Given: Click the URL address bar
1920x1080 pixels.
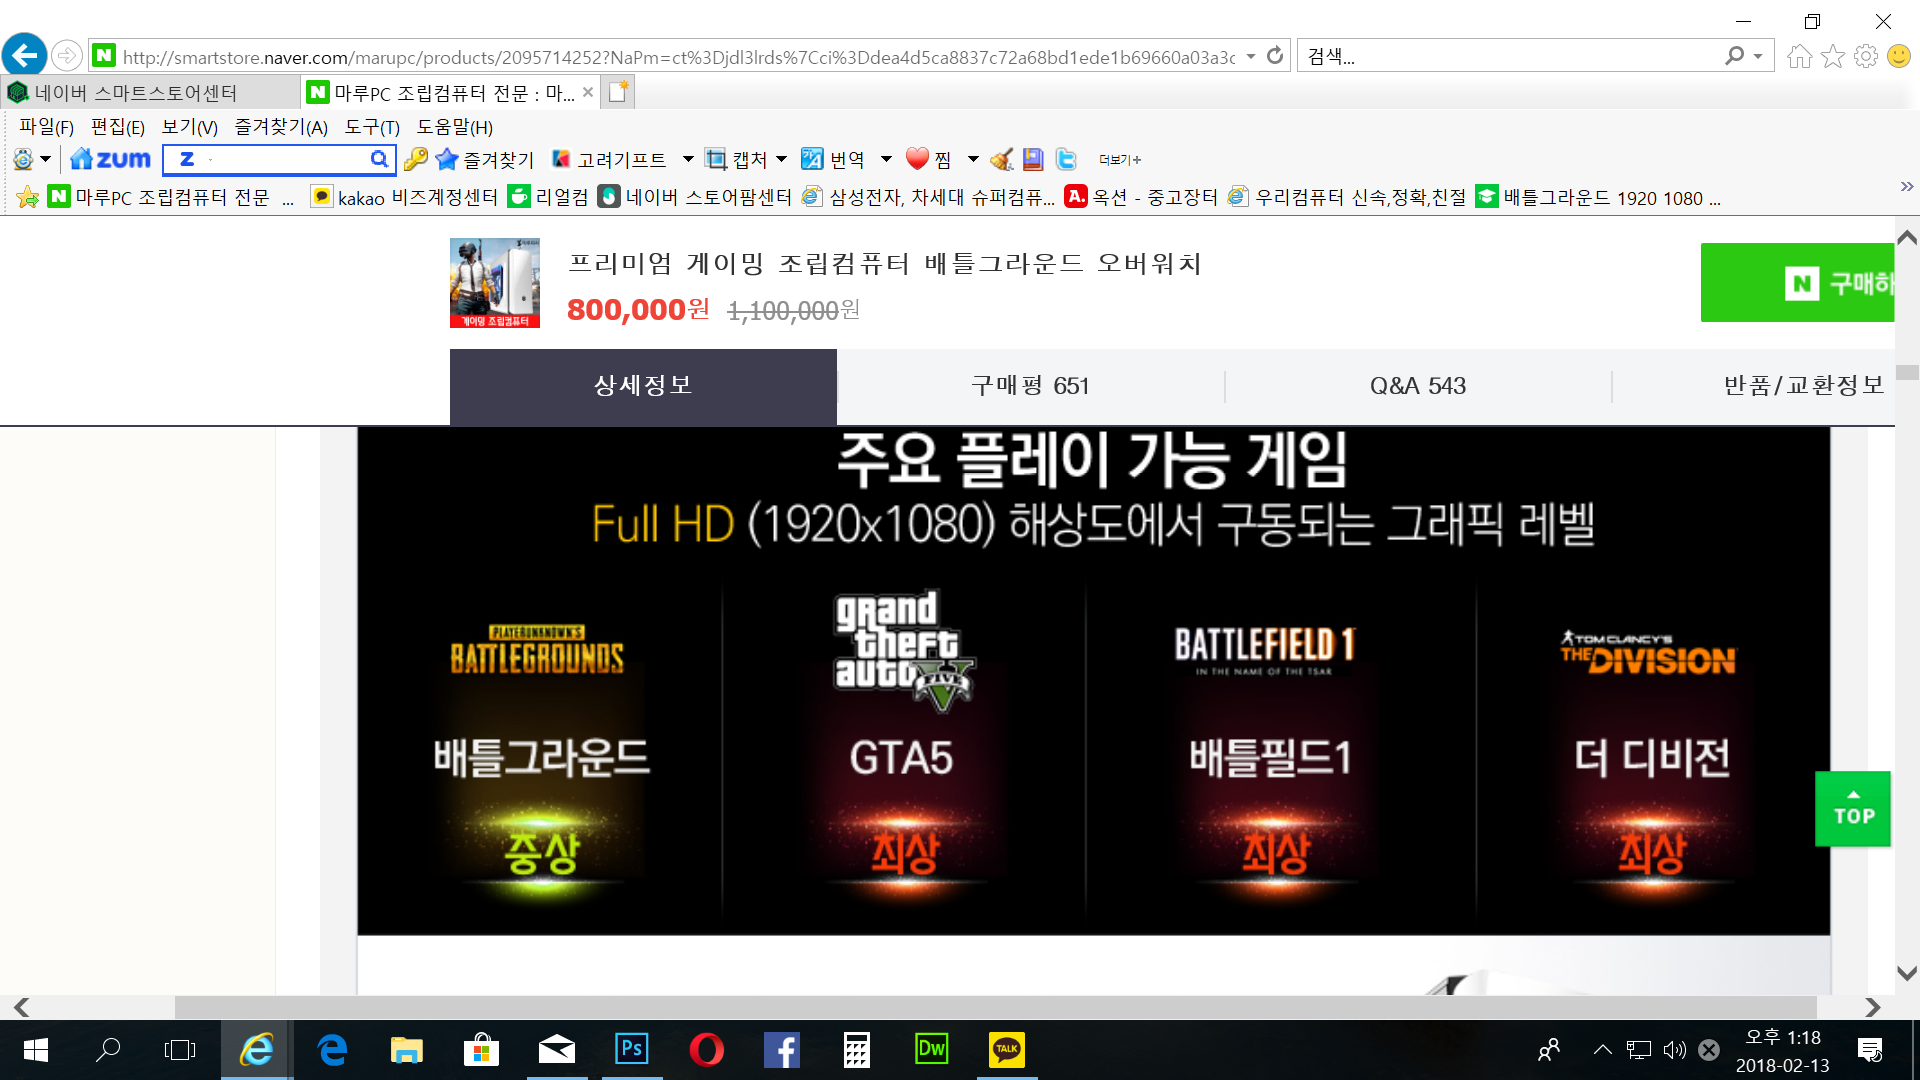Looking at the screenshot, I should (678, 57).
